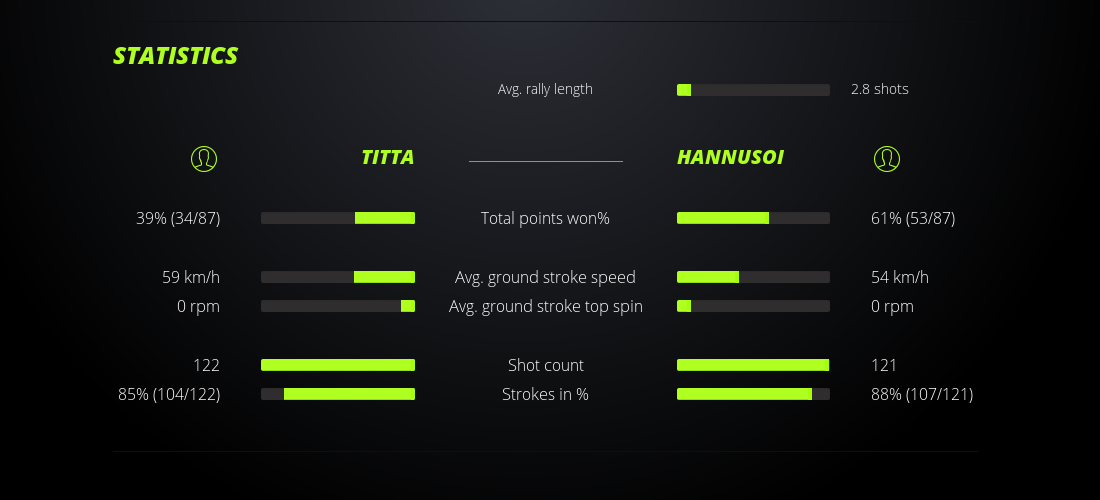Click the Shot count label
The image size is (1100, 500).
click(545, 365)
